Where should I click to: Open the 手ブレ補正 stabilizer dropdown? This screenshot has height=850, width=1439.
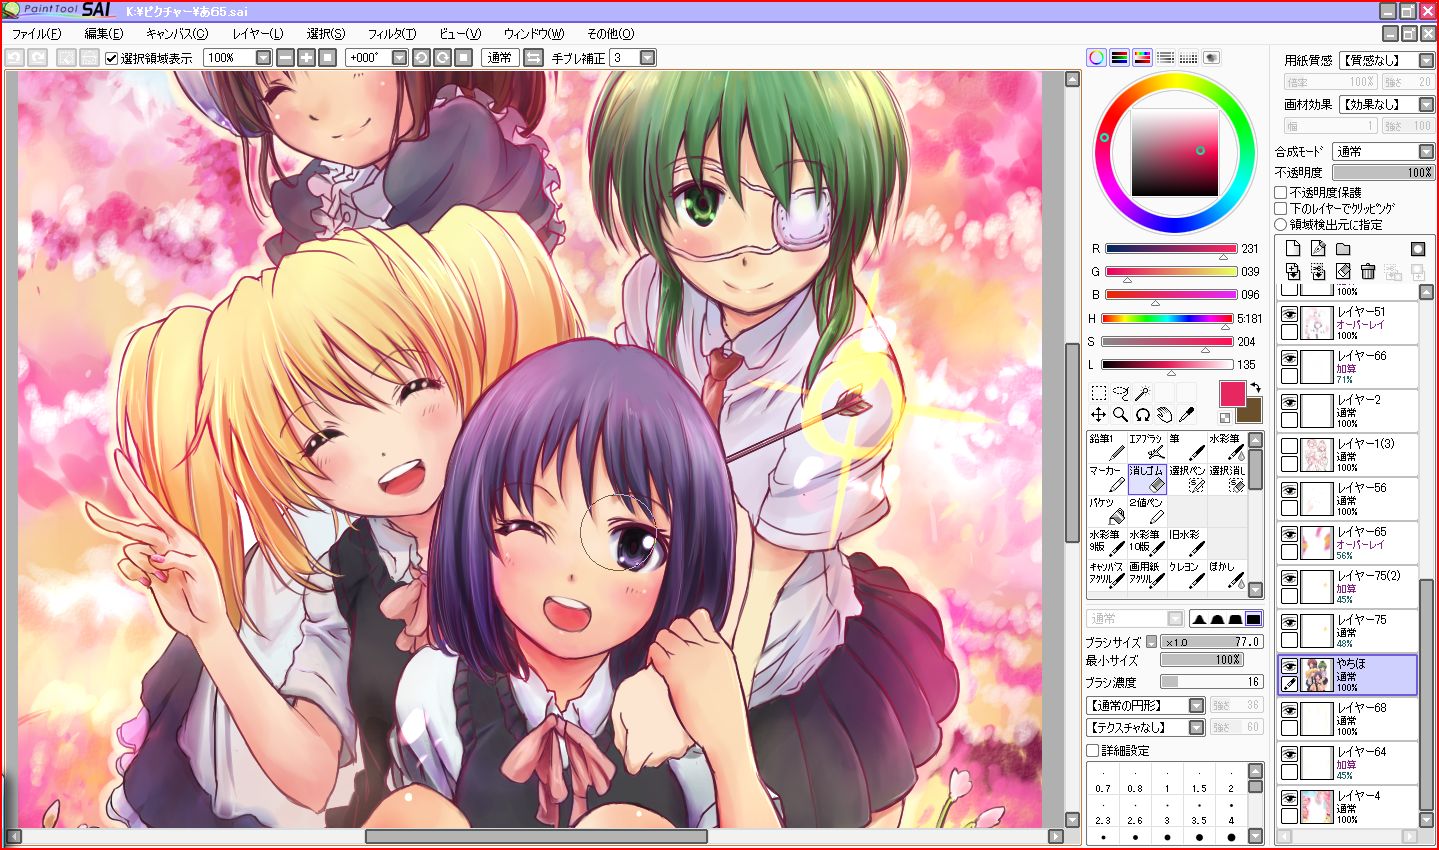647,58
